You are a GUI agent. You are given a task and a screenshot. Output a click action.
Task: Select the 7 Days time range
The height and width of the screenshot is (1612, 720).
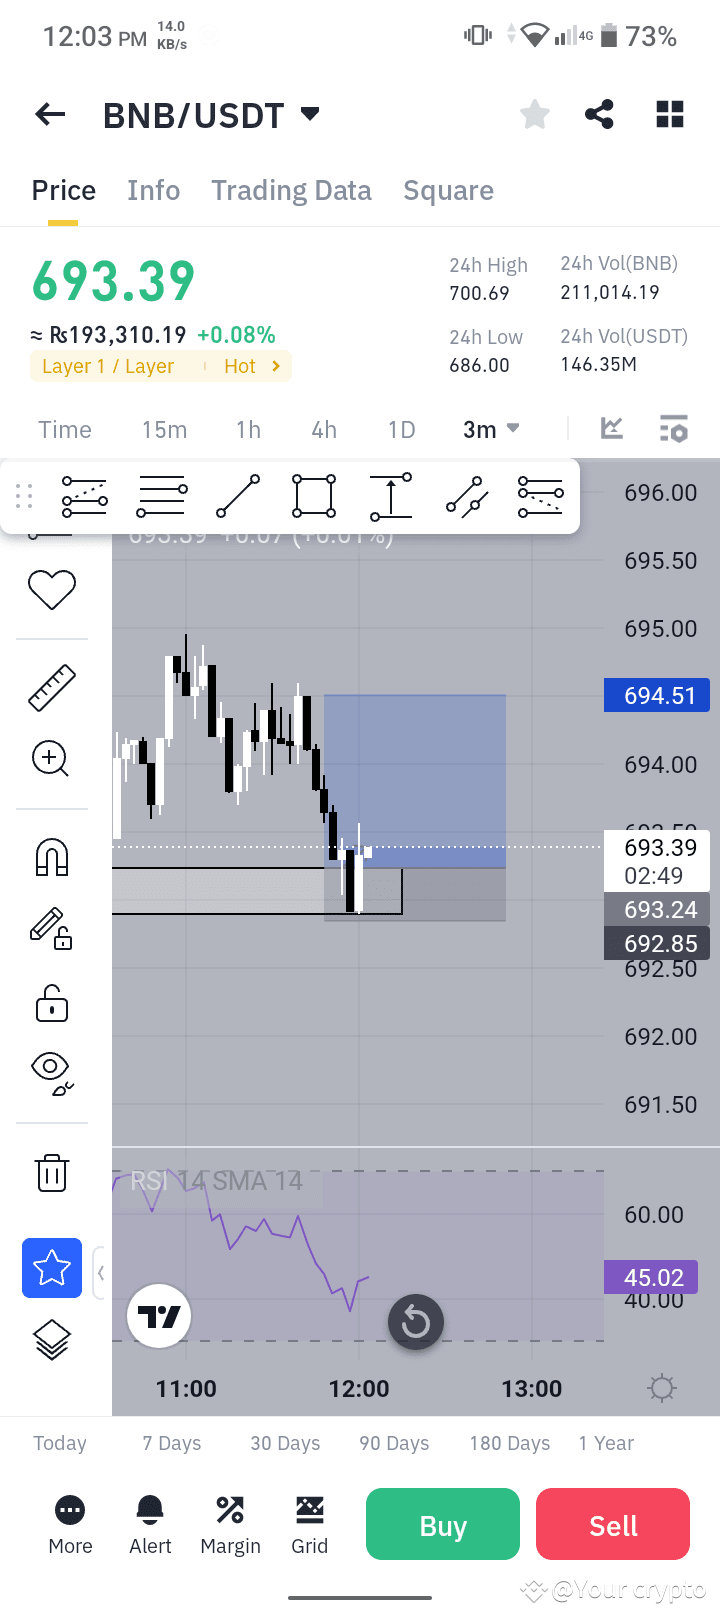click(170, 1443)
